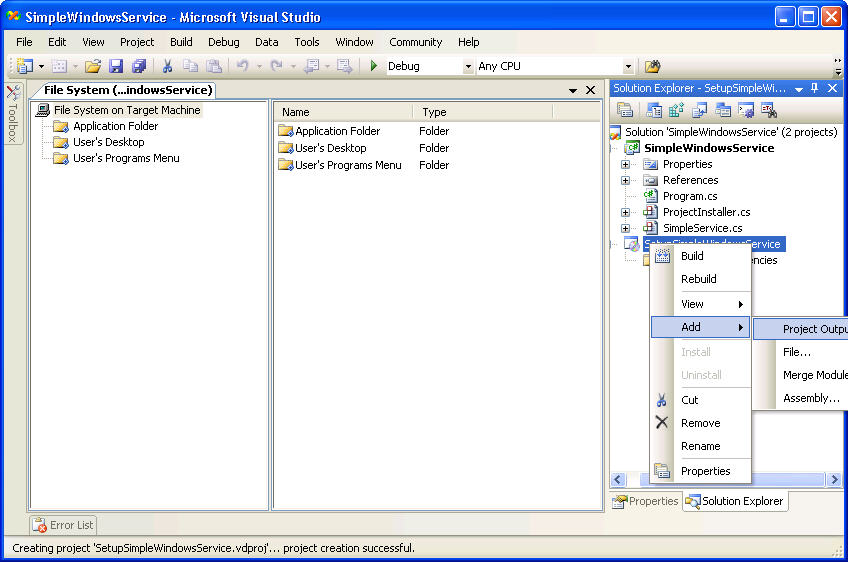
Task: Close the Solution Explorer panel
Action: [833, 88]
